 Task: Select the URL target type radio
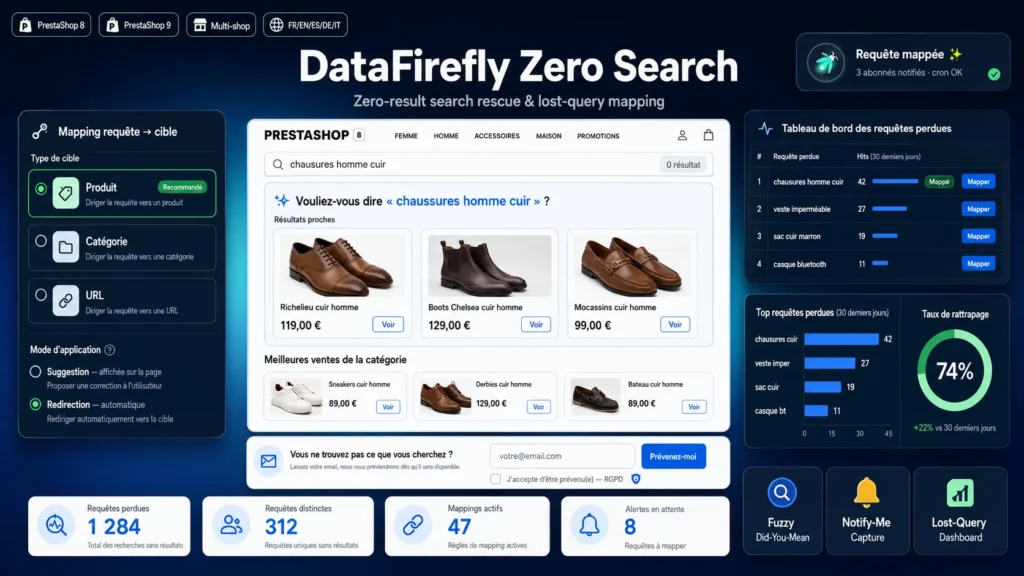point(41,295)
